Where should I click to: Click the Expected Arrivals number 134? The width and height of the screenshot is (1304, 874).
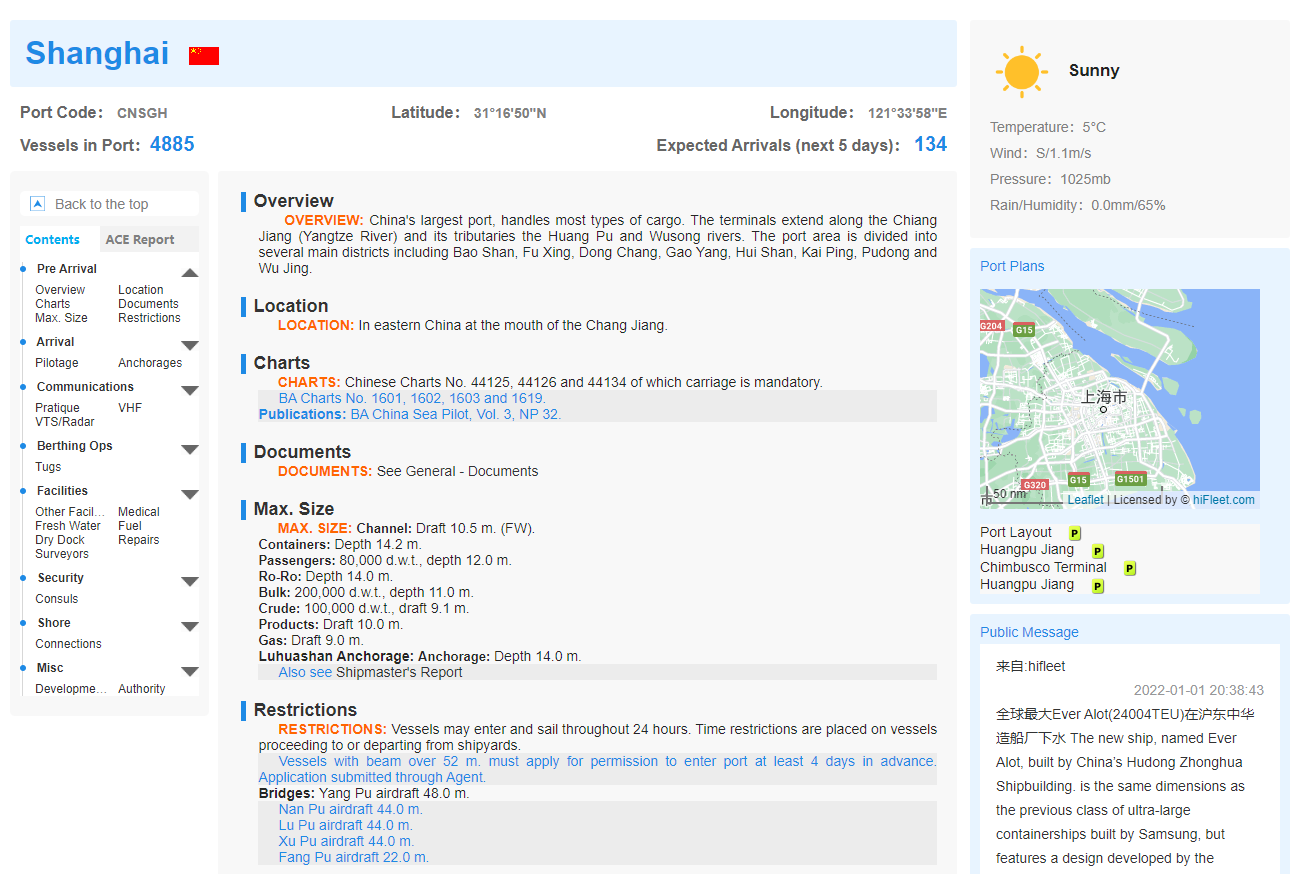pos(930,145)
